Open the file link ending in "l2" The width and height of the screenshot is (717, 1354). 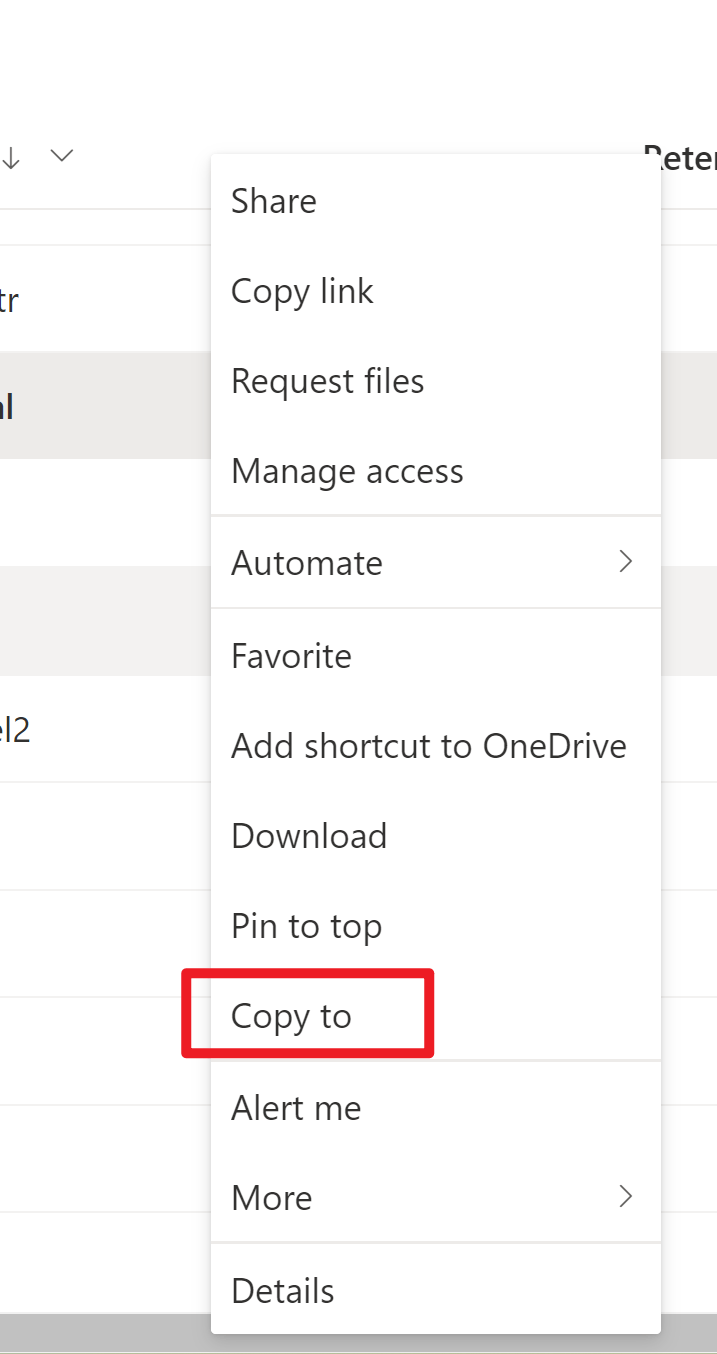pos(12,730)
